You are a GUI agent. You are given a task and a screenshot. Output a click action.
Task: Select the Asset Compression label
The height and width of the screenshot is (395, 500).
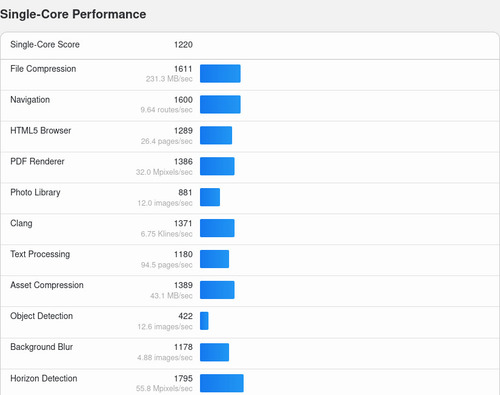point(47,285)
